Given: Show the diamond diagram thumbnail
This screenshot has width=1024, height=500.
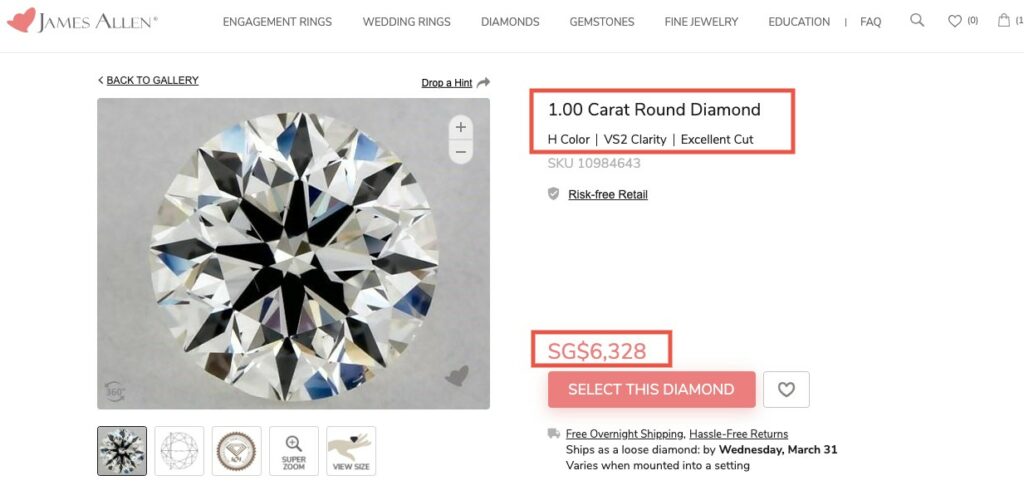Looking at the screenshot, I should pyautogui.click(x=179, y=451).
